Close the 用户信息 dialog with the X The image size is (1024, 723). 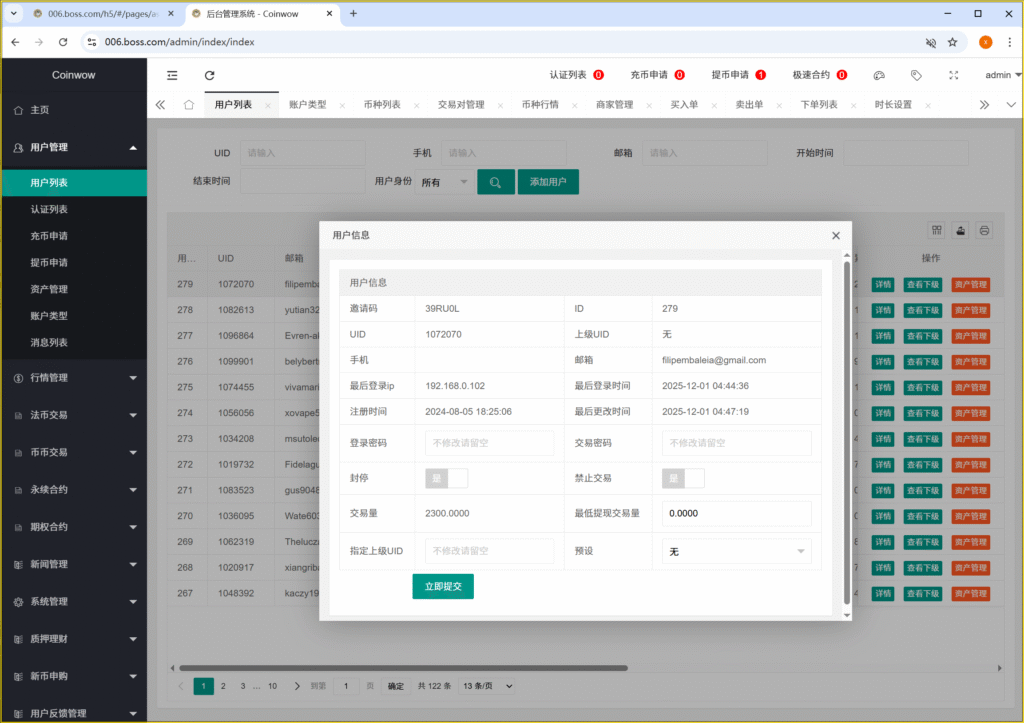836,235
